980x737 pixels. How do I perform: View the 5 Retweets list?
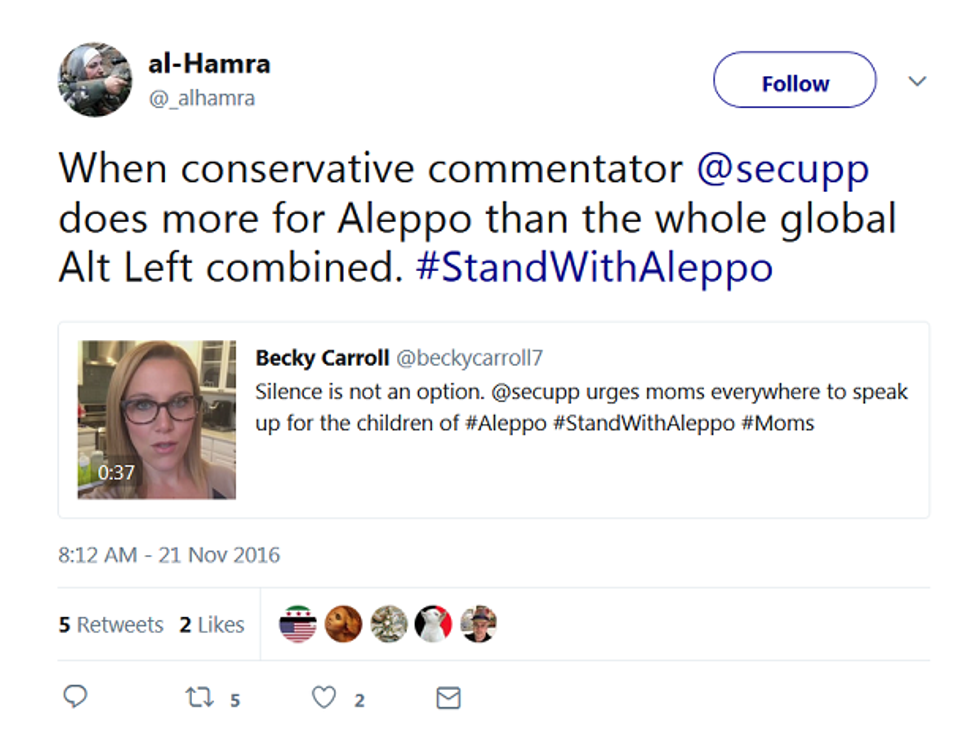110,625
